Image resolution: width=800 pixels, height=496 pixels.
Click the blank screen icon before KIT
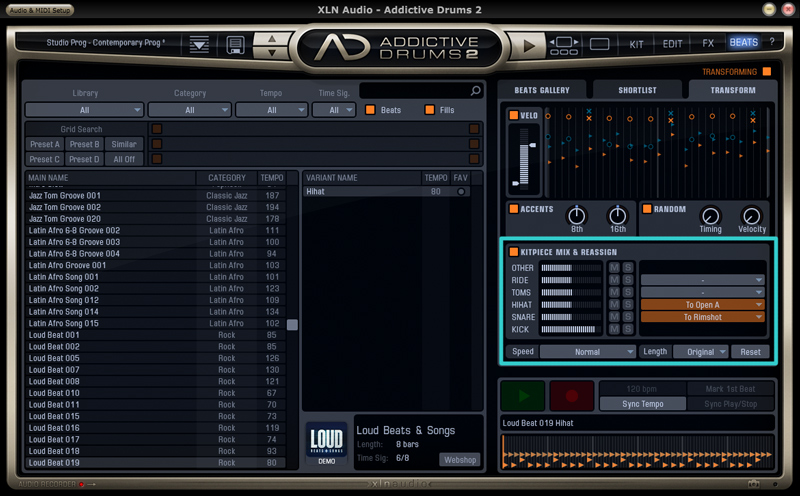click(x=599, y=44)
